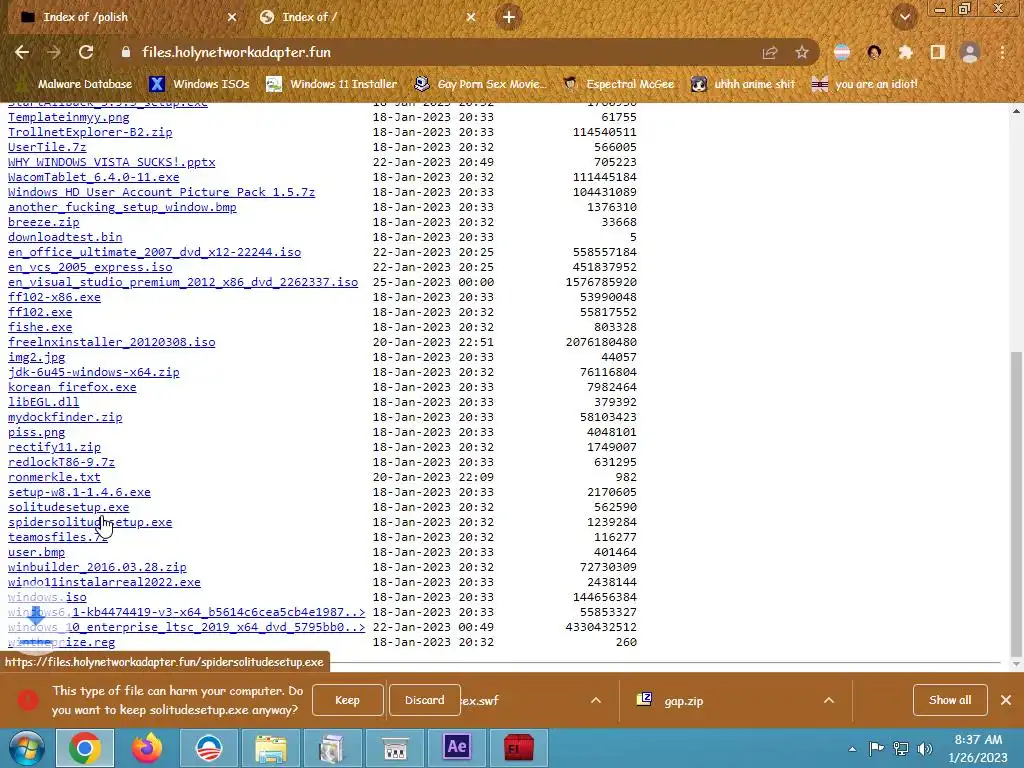The height and width of the screenshot is (768, 1024).
Task: Open the en_office_ultimate_2007 iso link
Action: pyautogui.click(x=154, y=253)
